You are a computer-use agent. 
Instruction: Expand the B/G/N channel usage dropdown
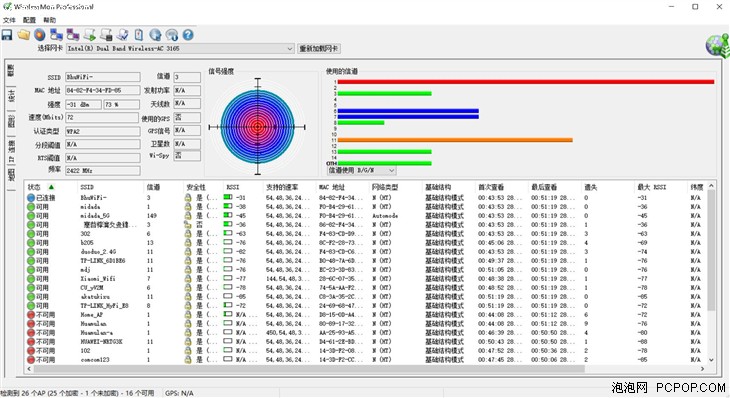click(x=362, y=170)
